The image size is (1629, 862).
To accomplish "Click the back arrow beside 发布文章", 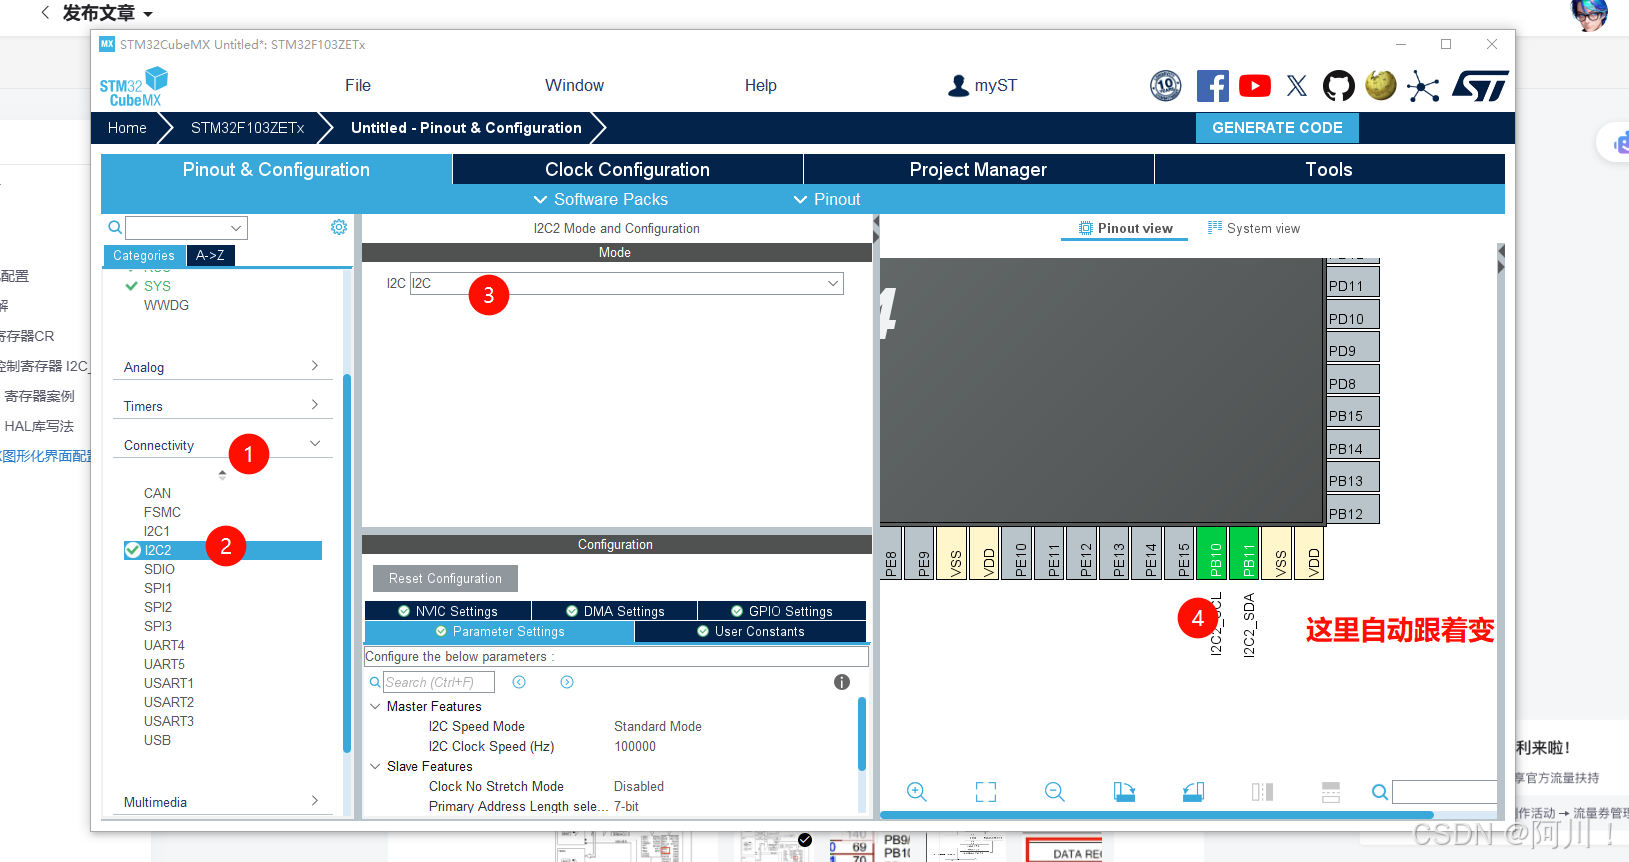I will pyautogui.click(x=45, y=13).
